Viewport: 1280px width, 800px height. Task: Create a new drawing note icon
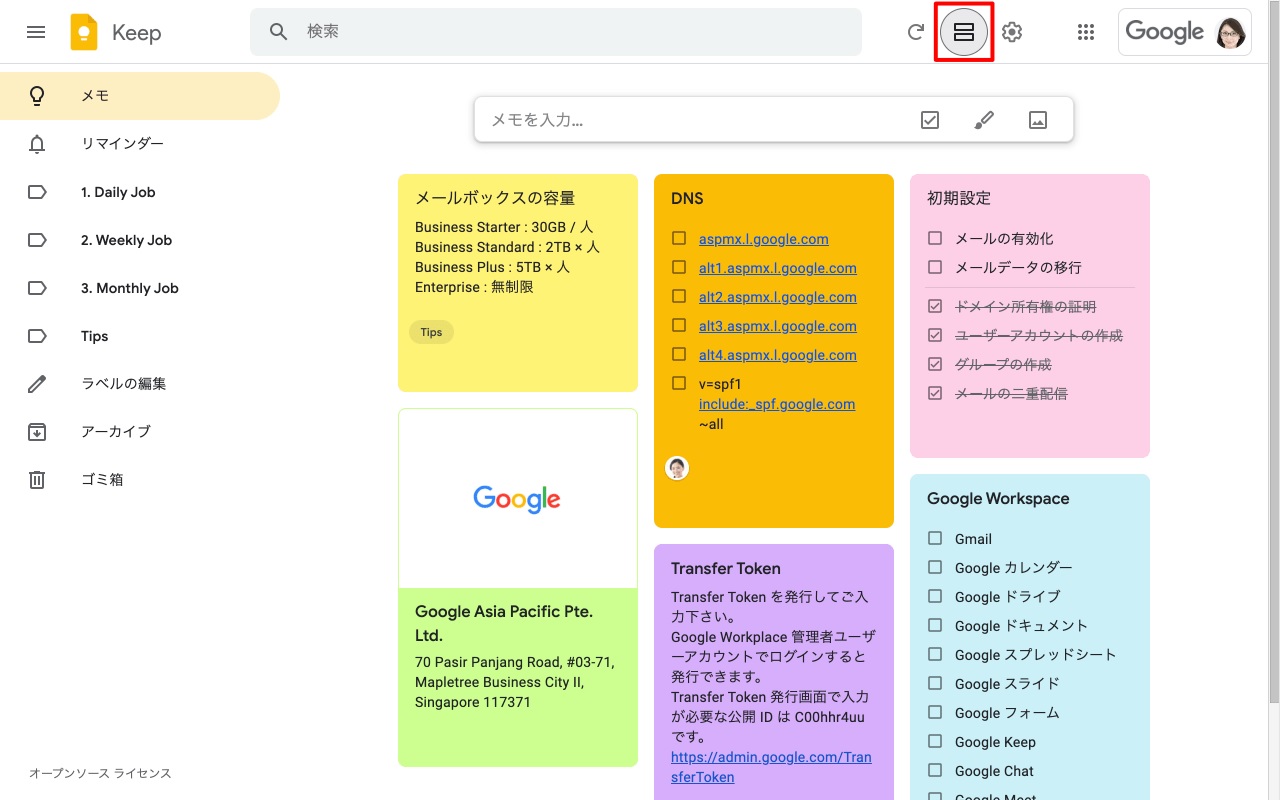984,120
